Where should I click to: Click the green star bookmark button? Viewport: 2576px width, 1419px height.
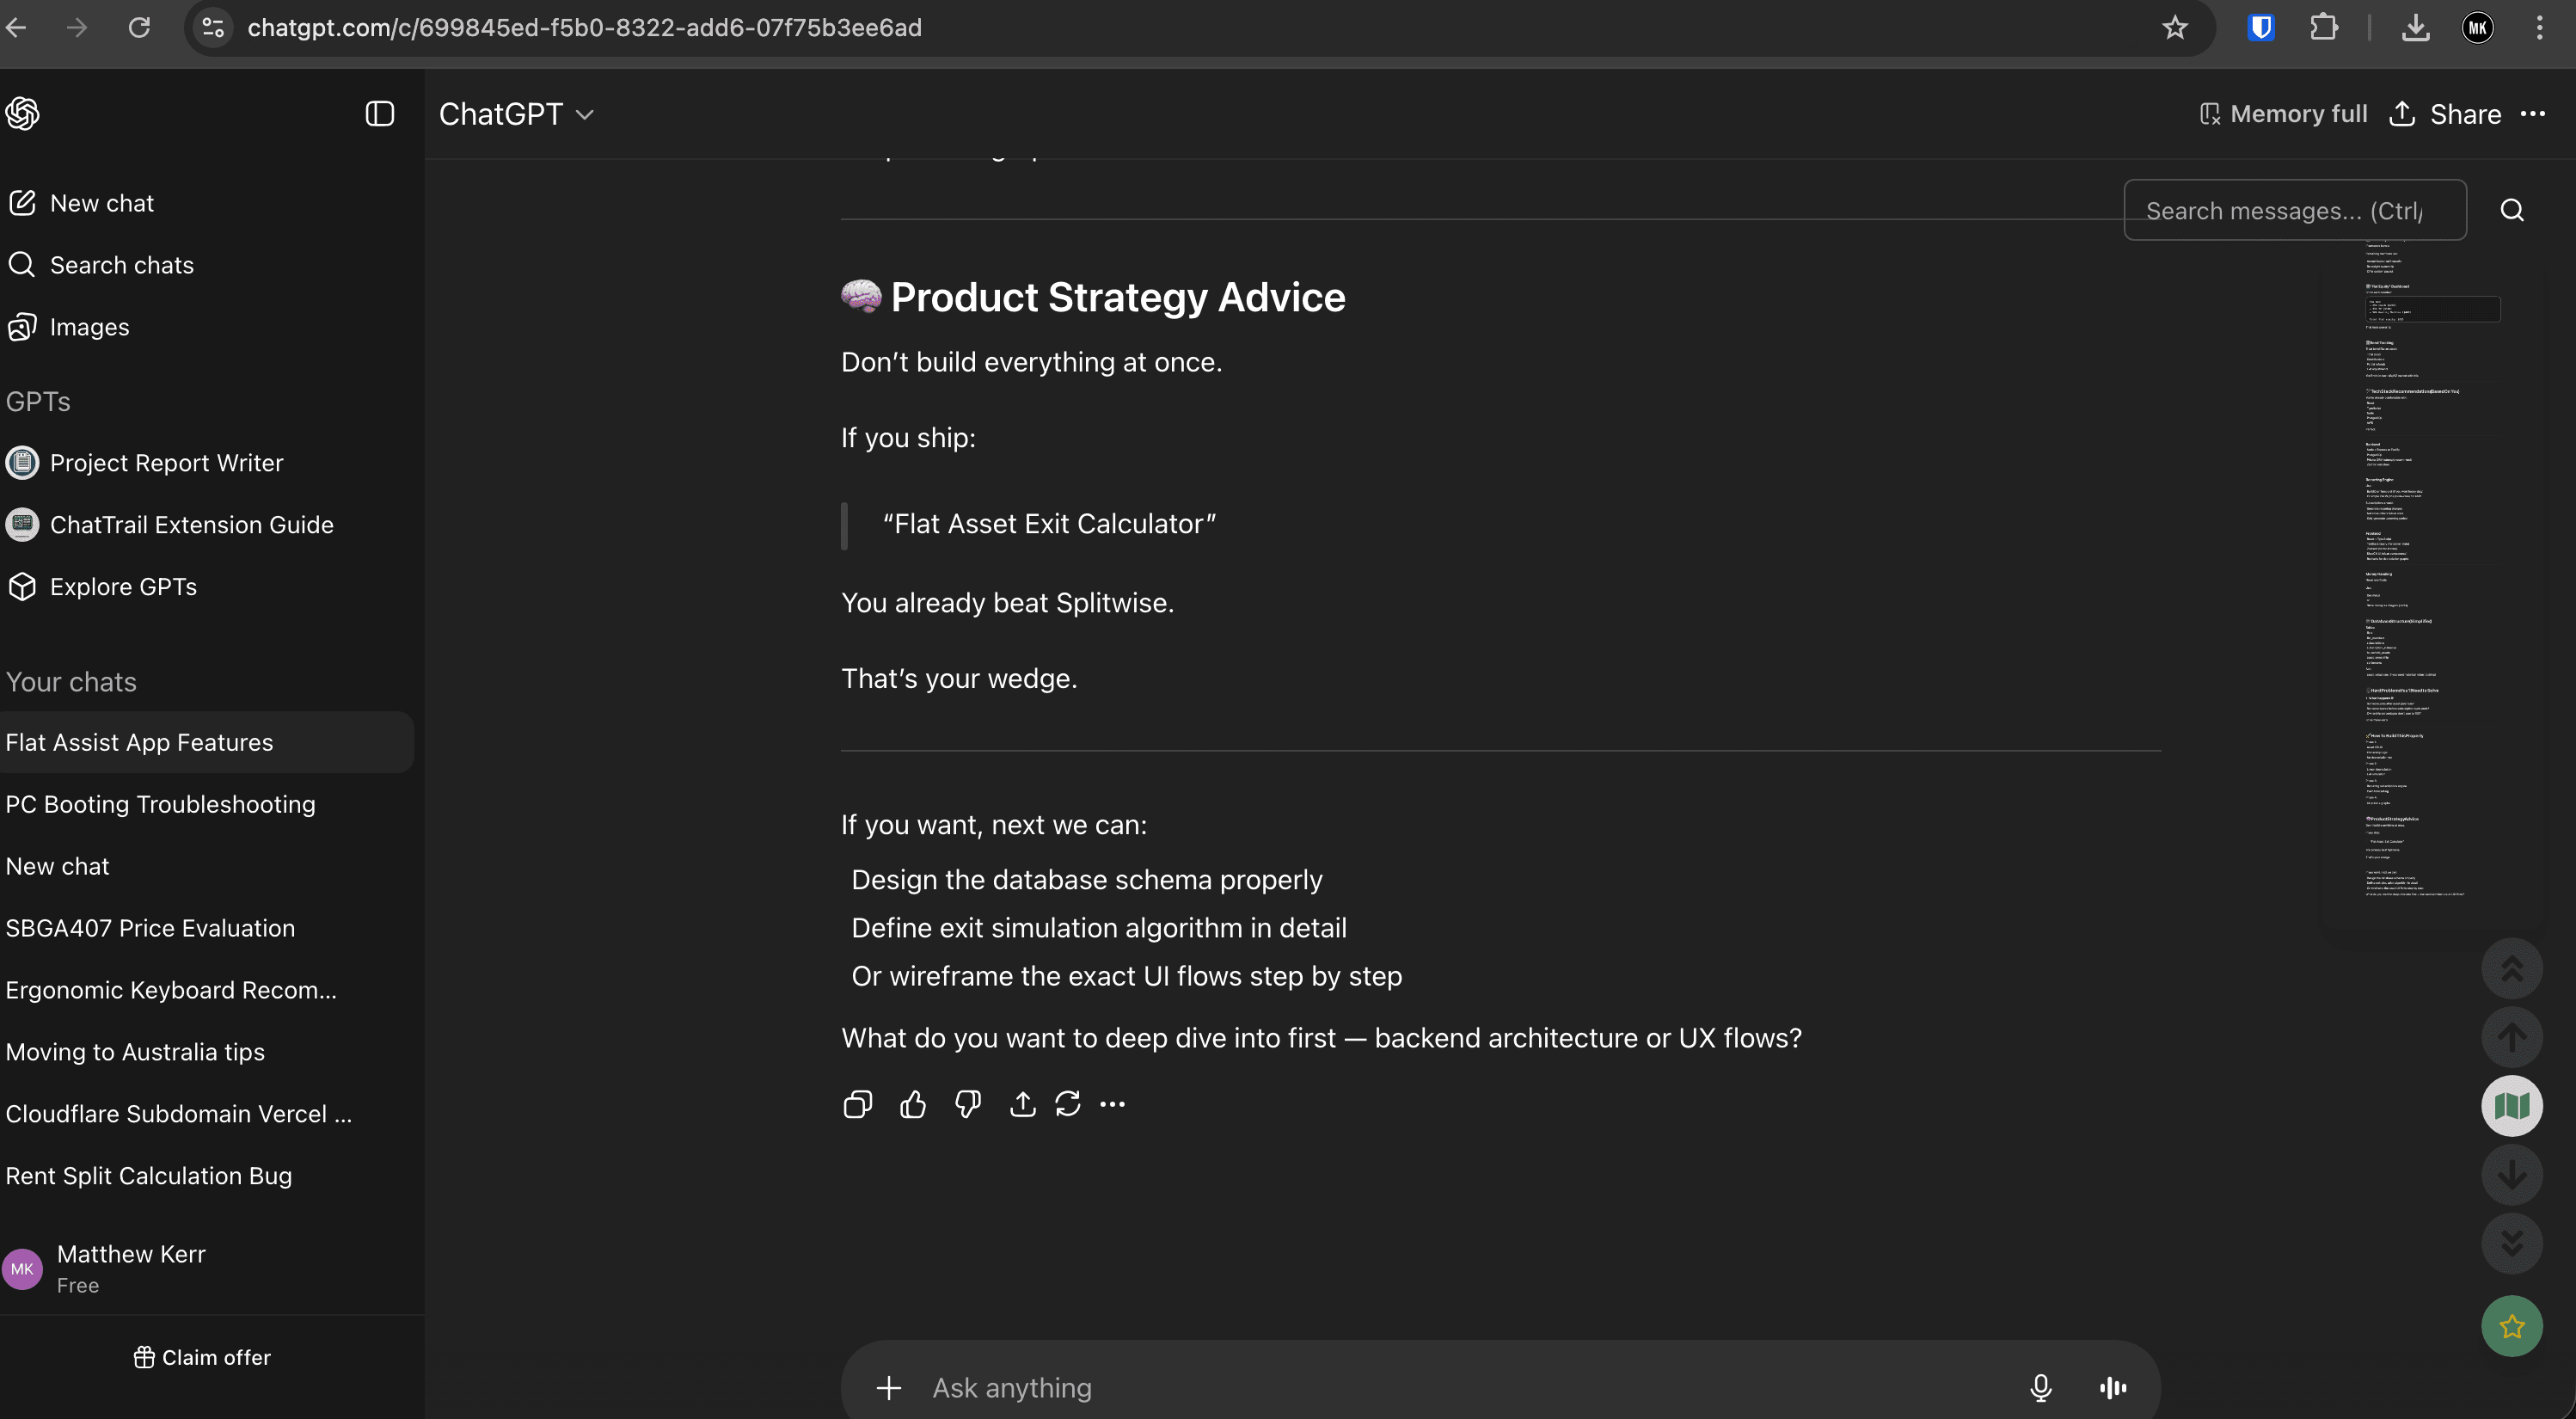point(2511,1326)
